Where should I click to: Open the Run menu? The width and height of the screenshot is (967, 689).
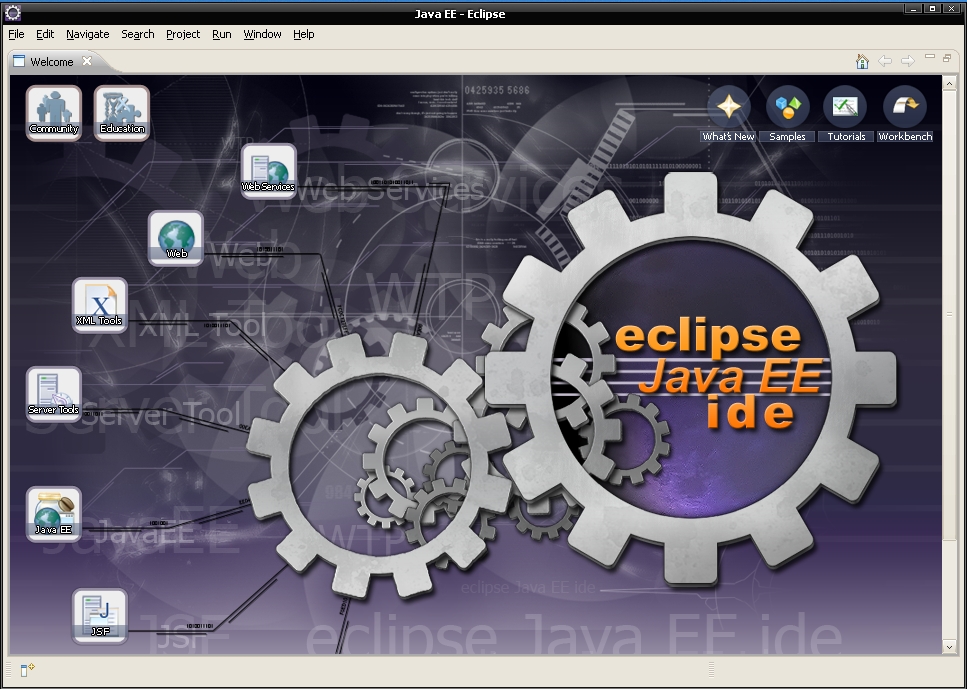[x=221, y=34]
